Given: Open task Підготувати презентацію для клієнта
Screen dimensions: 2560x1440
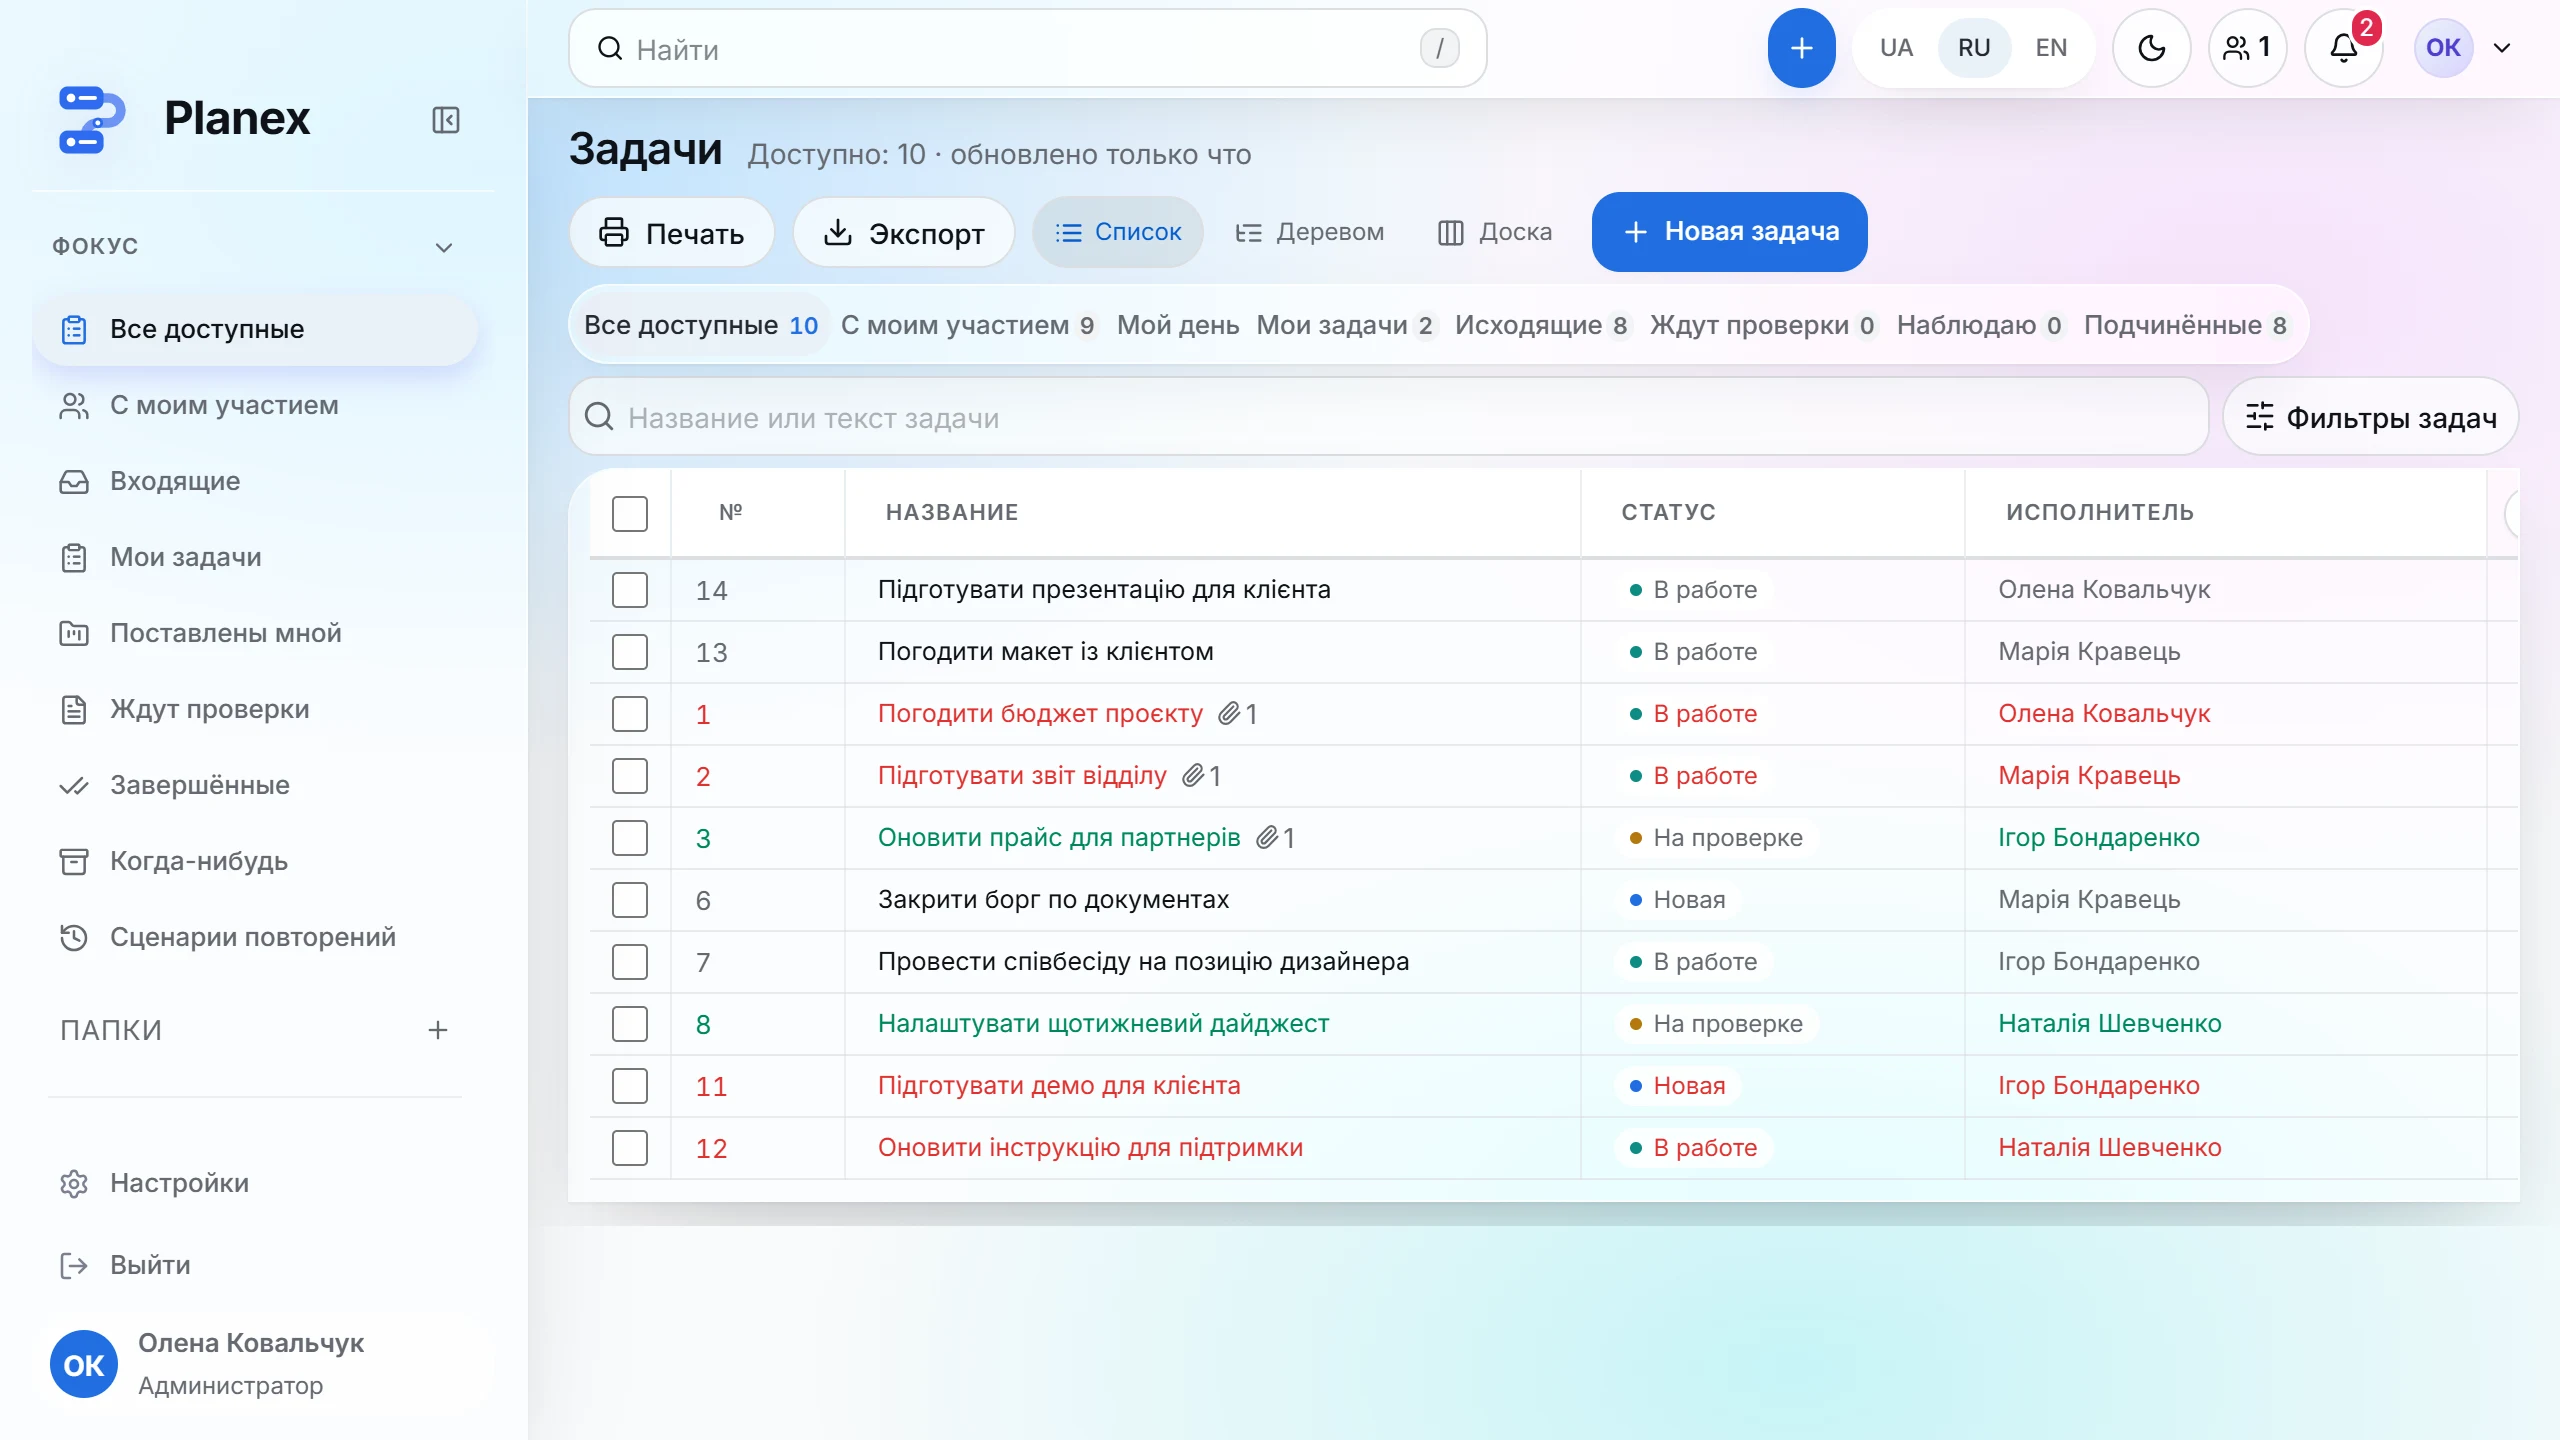Looking at the screenshot, I should pos(1104,589).
